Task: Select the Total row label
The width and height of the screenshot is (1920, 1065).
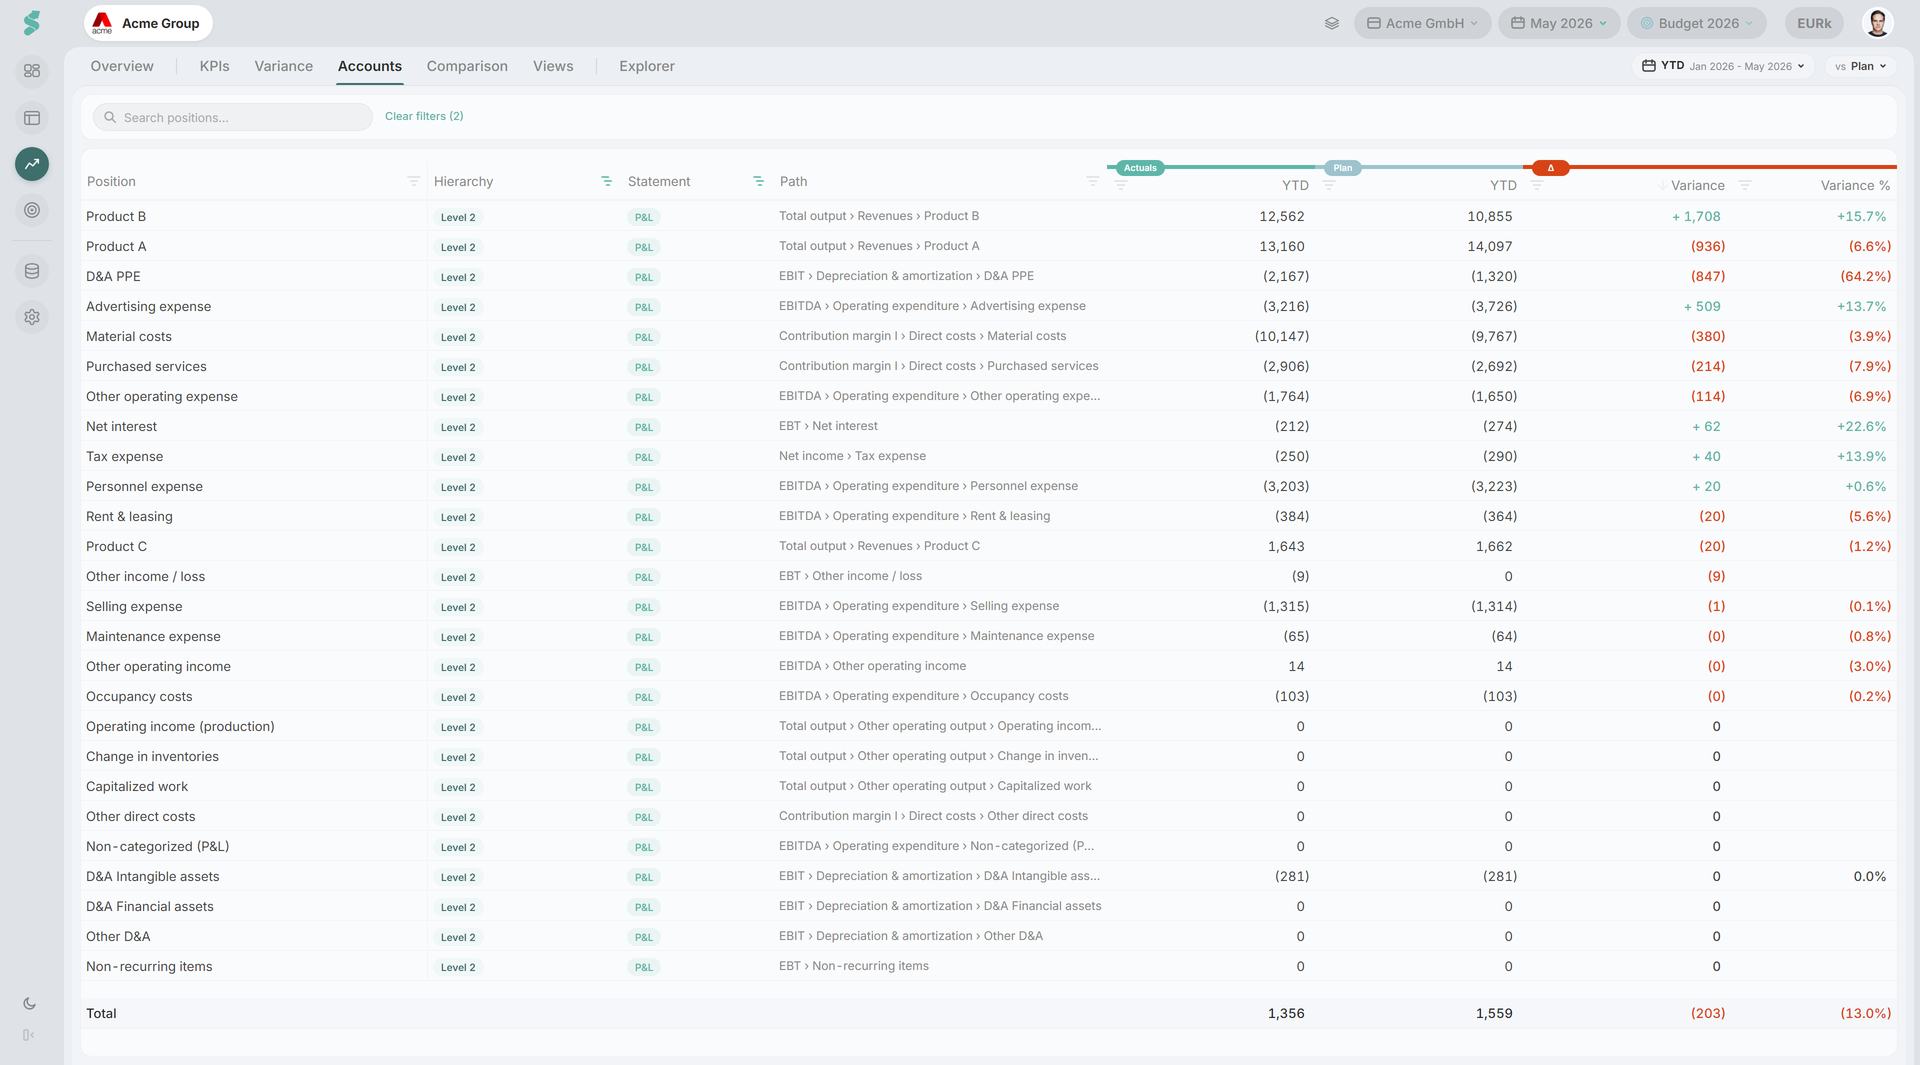Action: click(101, 1013)
